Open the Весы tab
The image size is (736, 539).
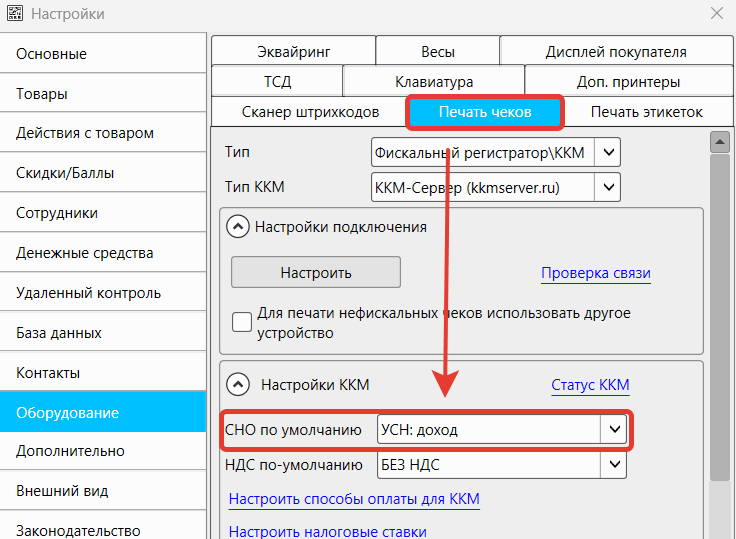[x=437, y=51]
